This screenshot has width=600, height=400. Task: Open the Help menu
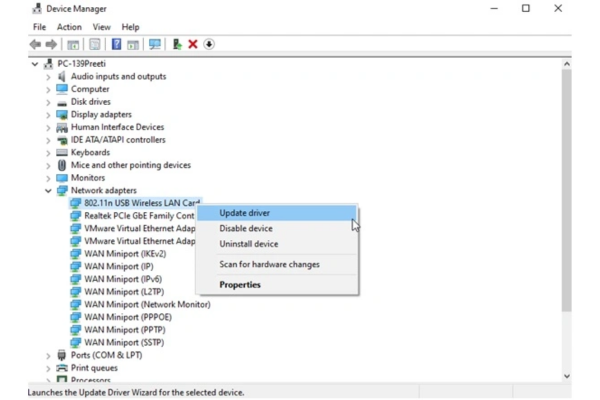tap(130, 27)
